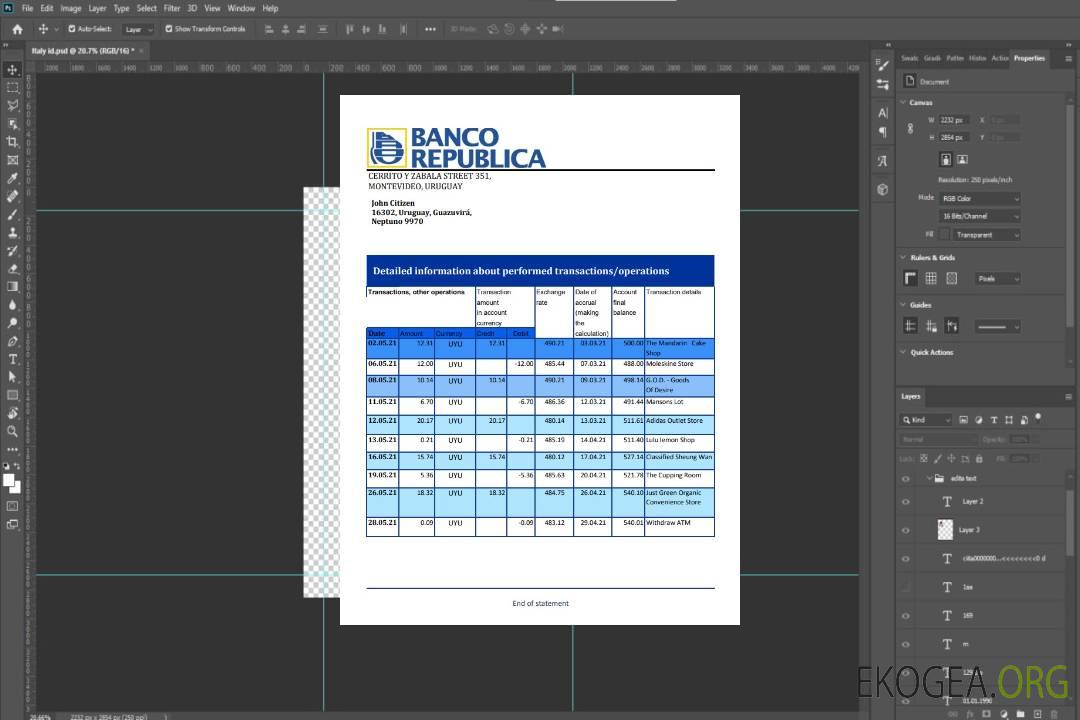Hide Layer 2 with its eye icon
1080x720 pixels.
[906, 502]
